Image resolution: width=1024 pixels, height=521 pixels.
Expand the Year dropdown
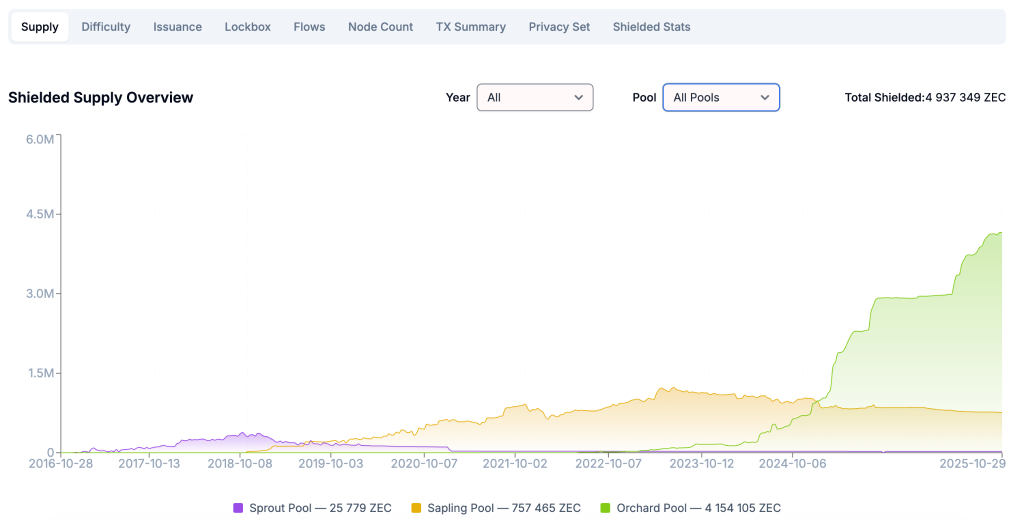[x=534, y=97]
